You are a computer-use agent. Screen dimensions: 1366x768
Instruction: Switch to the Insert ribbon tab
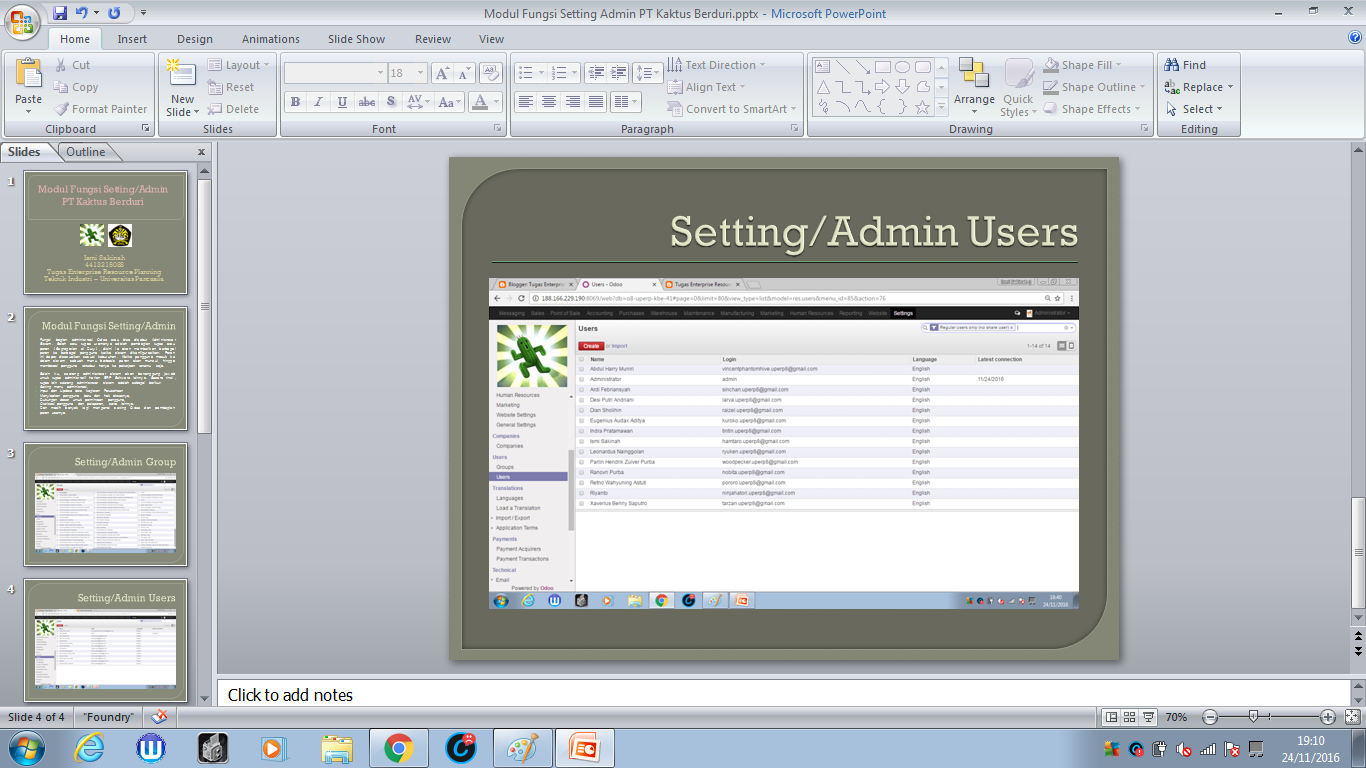tap(132, 39)
